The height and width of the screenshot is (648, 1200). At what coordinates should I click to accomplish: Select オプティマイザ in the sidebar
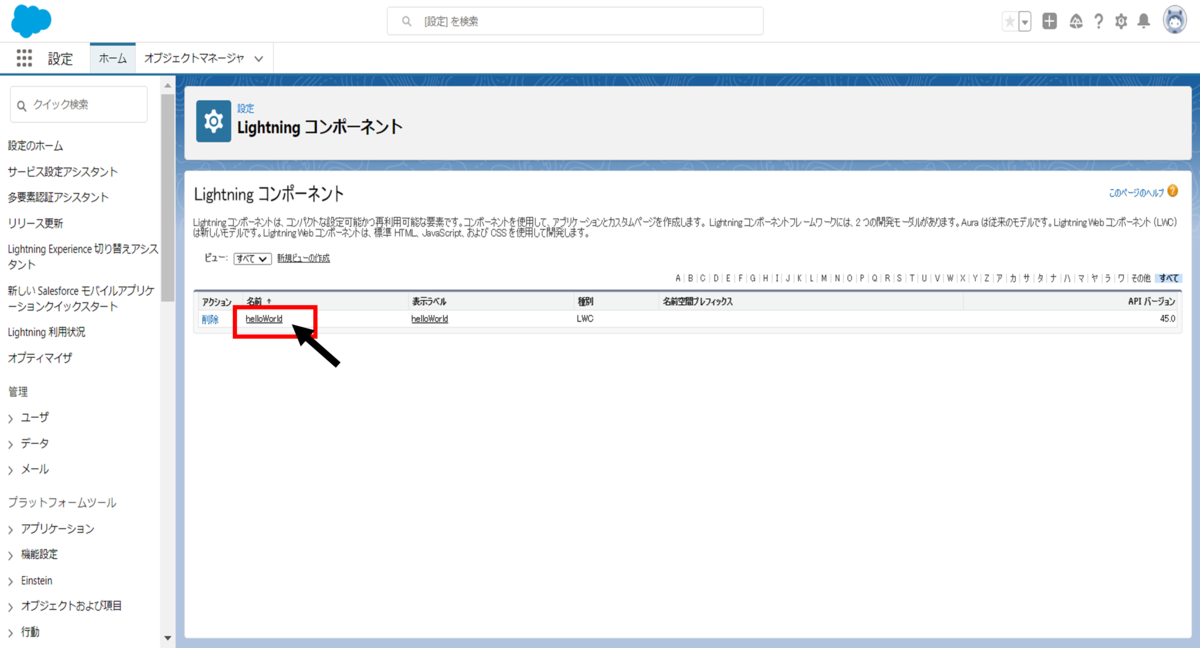pos(40,358)
